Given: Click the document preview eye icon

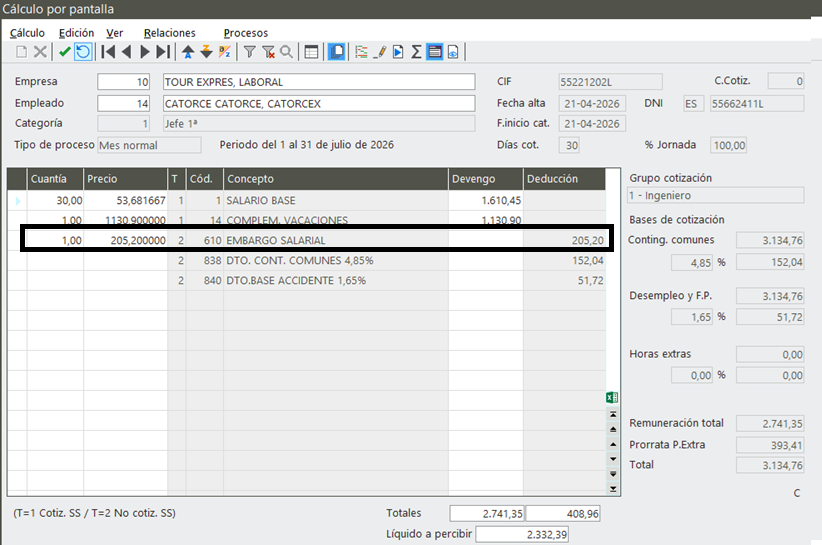Looking at the screenshot, I should 453,52.
